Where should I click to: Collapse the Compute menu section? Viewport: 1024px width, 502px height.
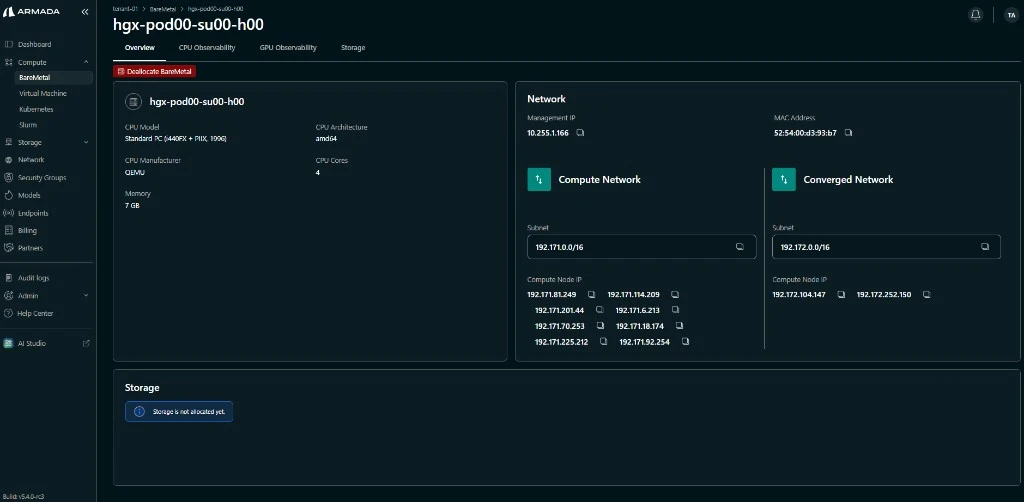pos(86,62)
